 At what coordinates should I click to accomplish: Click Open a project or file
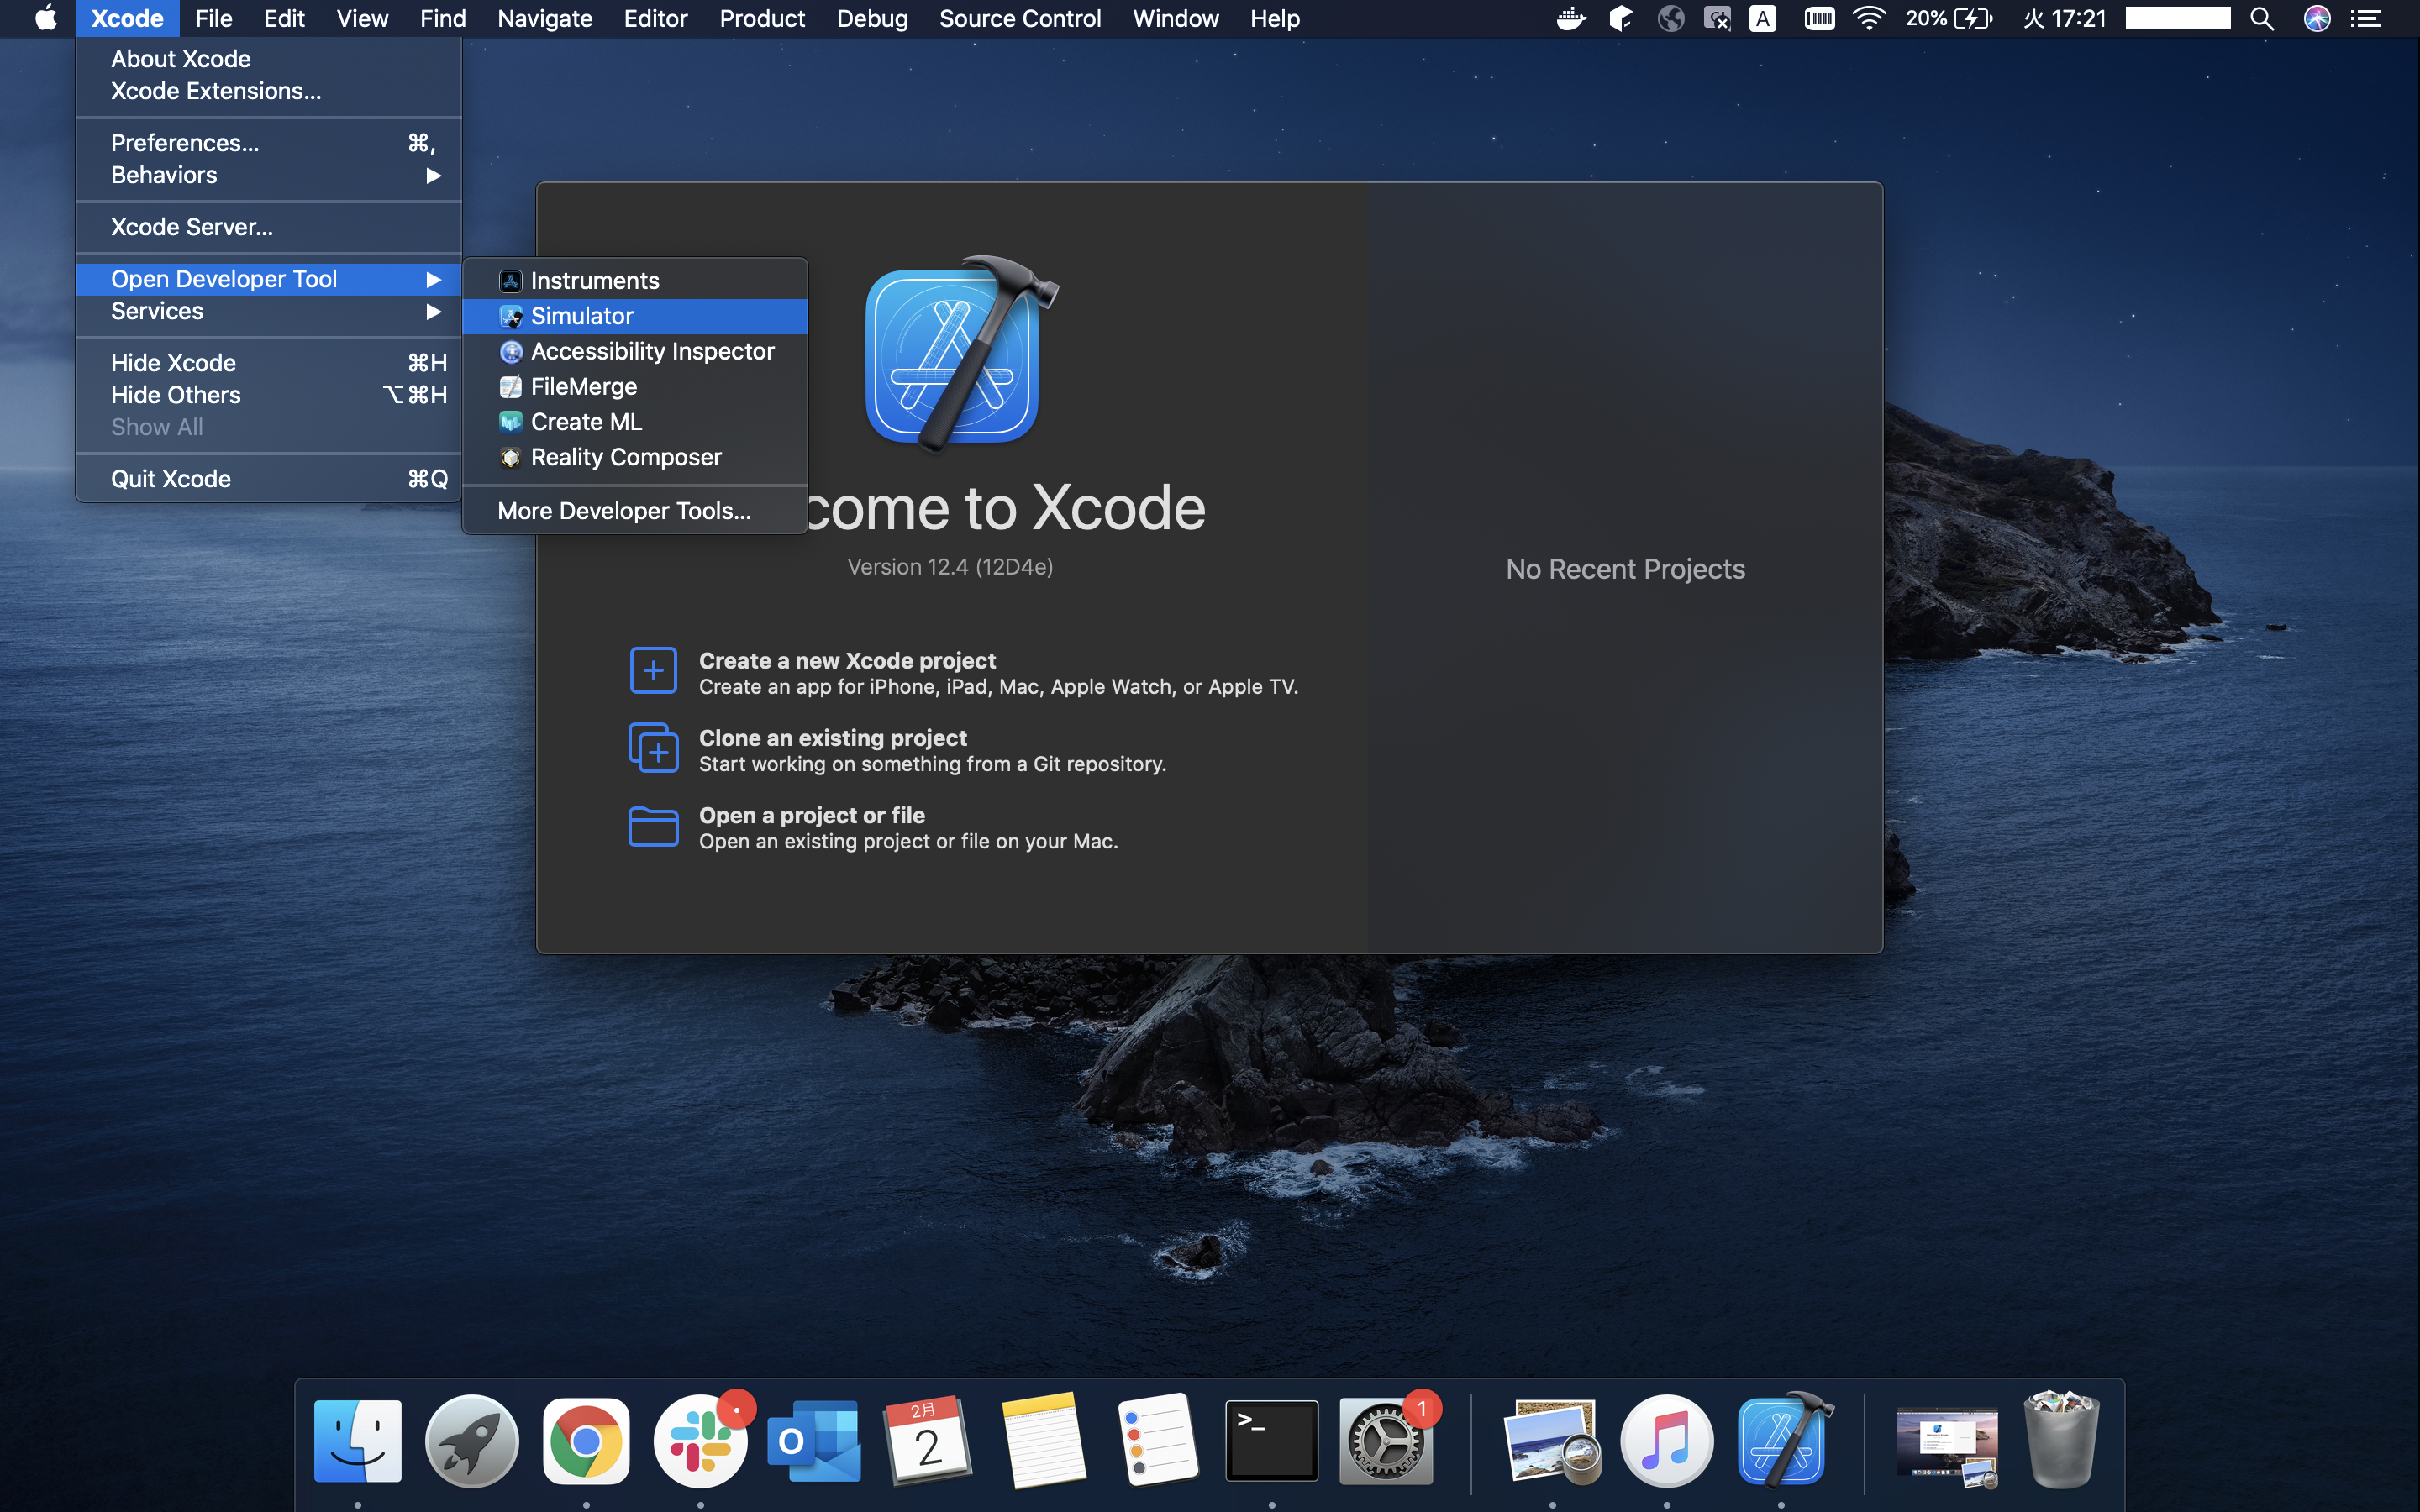(x=812, y=815)
